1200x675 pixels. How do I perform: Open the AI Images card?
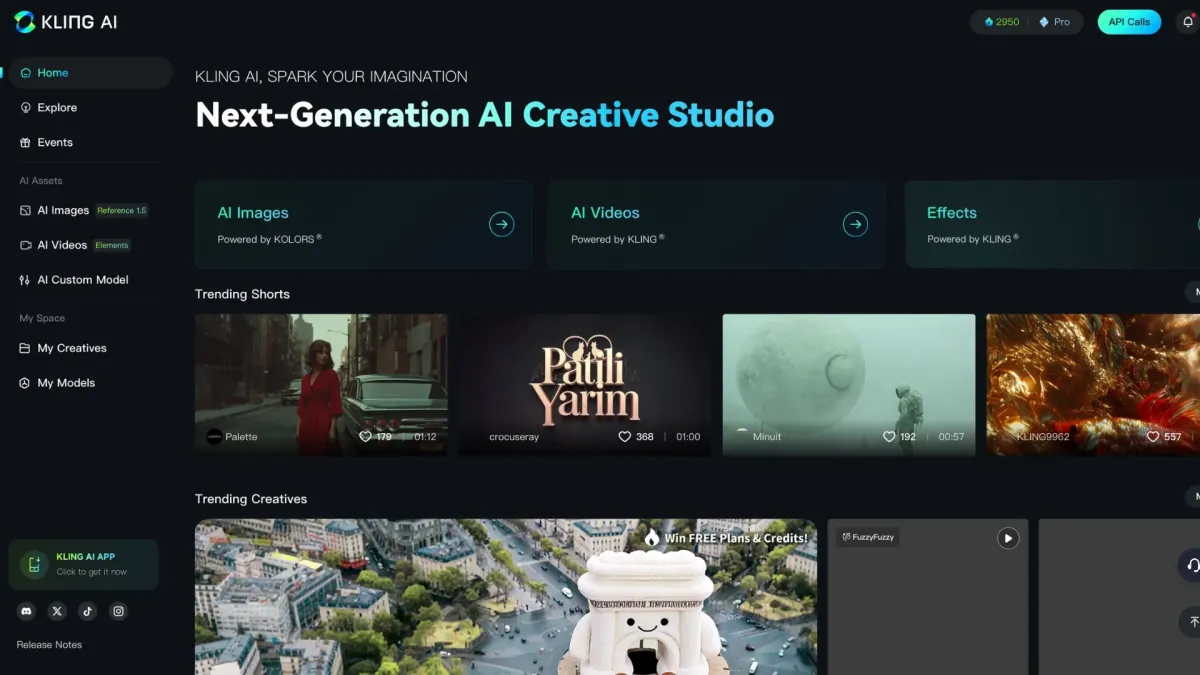click(363, 224)
